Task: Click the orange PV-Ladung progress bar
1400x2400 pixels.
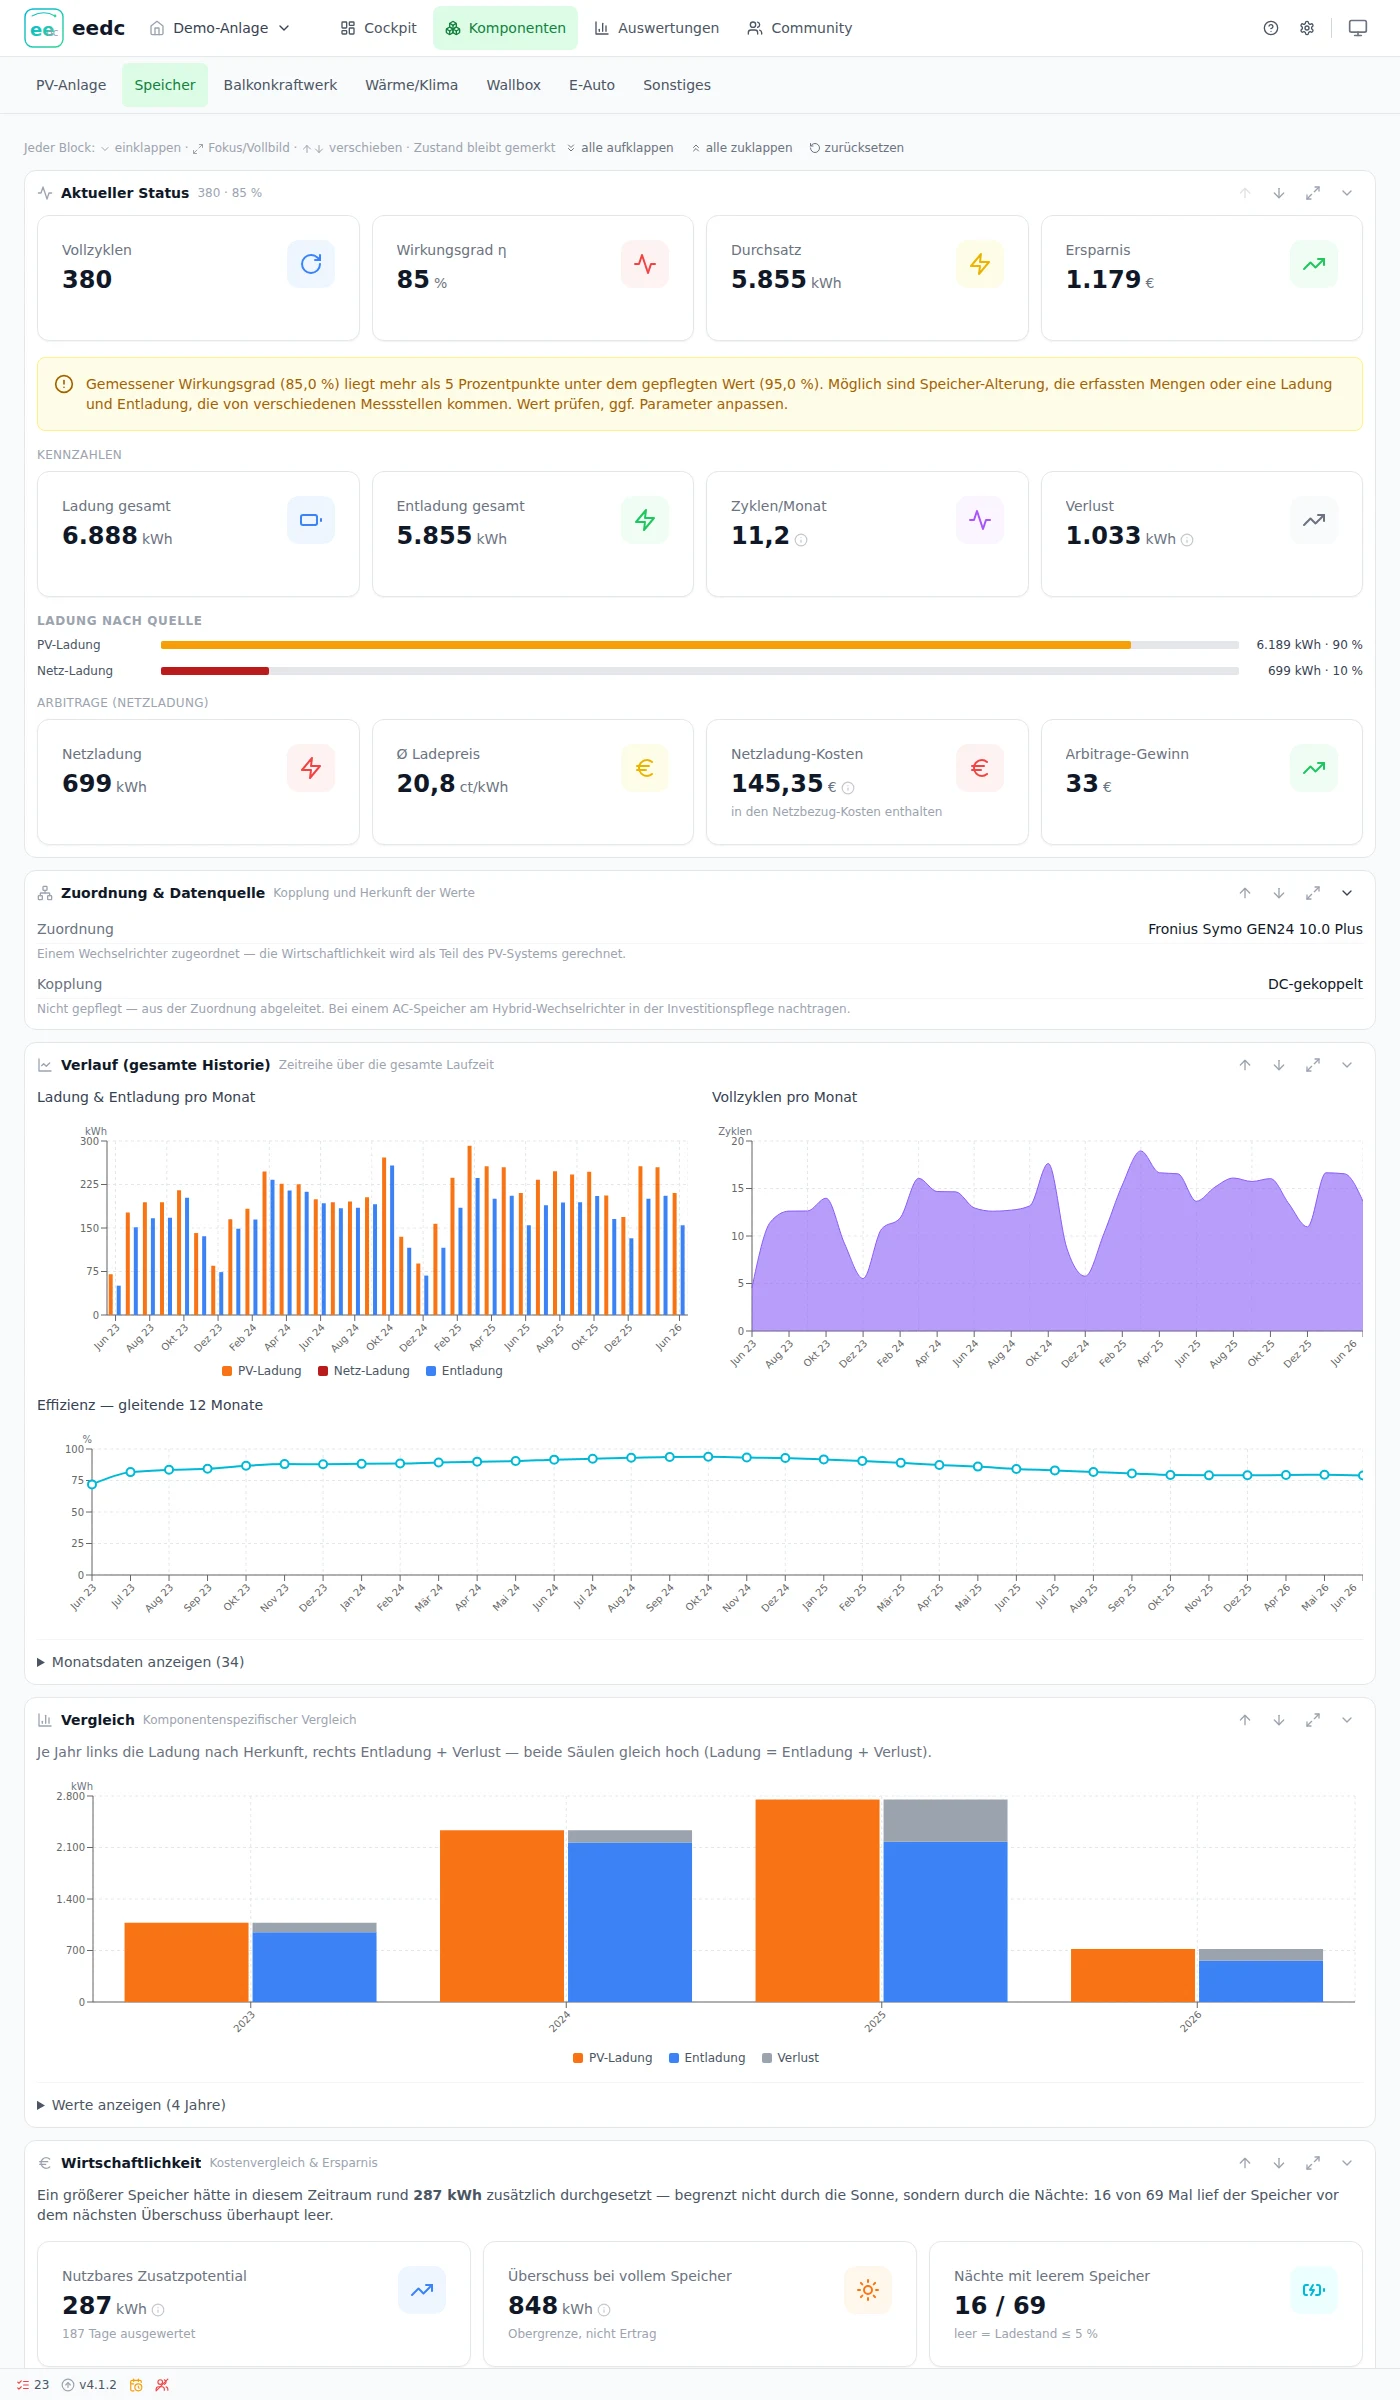Action: click(x=646, y=645)
